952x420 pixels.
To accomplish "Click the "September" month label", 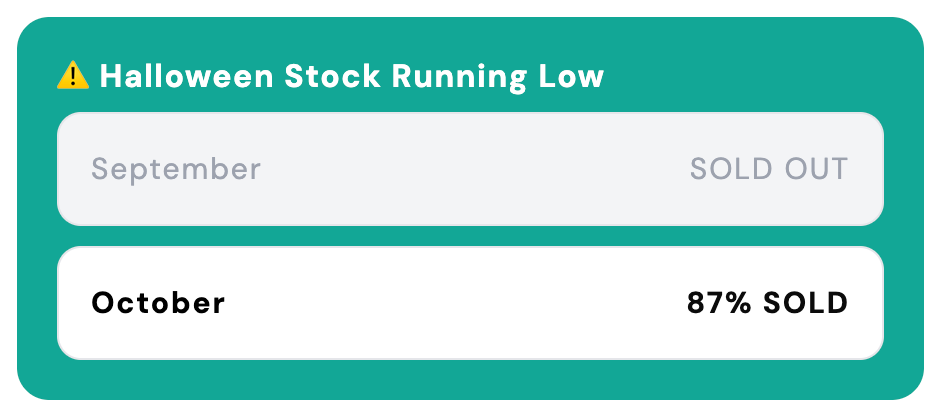I will click(176, 169).
